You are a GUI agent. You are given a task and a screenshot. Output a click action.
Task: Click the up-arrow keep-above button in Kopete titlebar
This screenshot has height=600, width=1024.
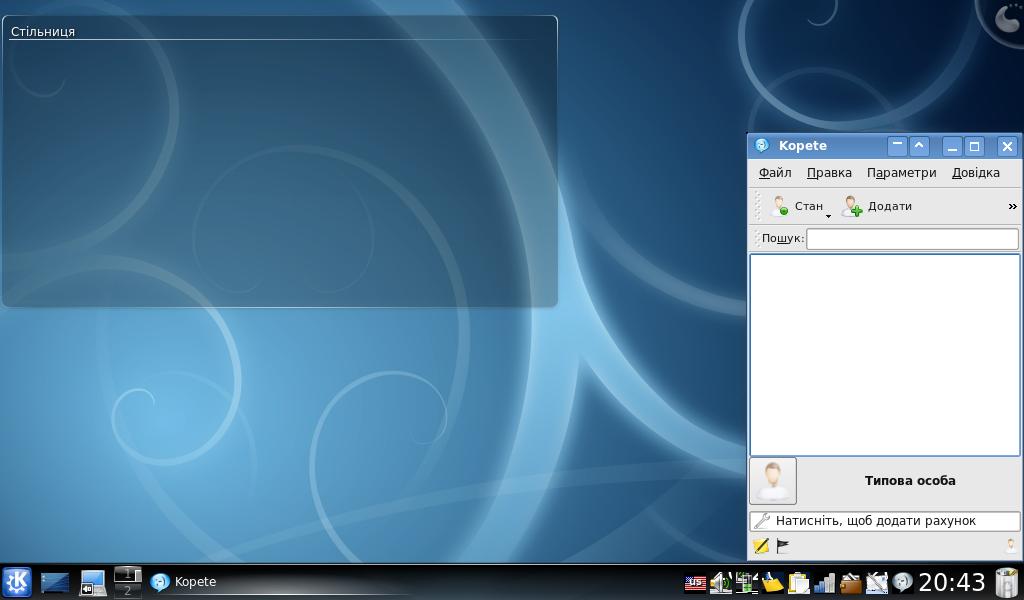point(919,146)
